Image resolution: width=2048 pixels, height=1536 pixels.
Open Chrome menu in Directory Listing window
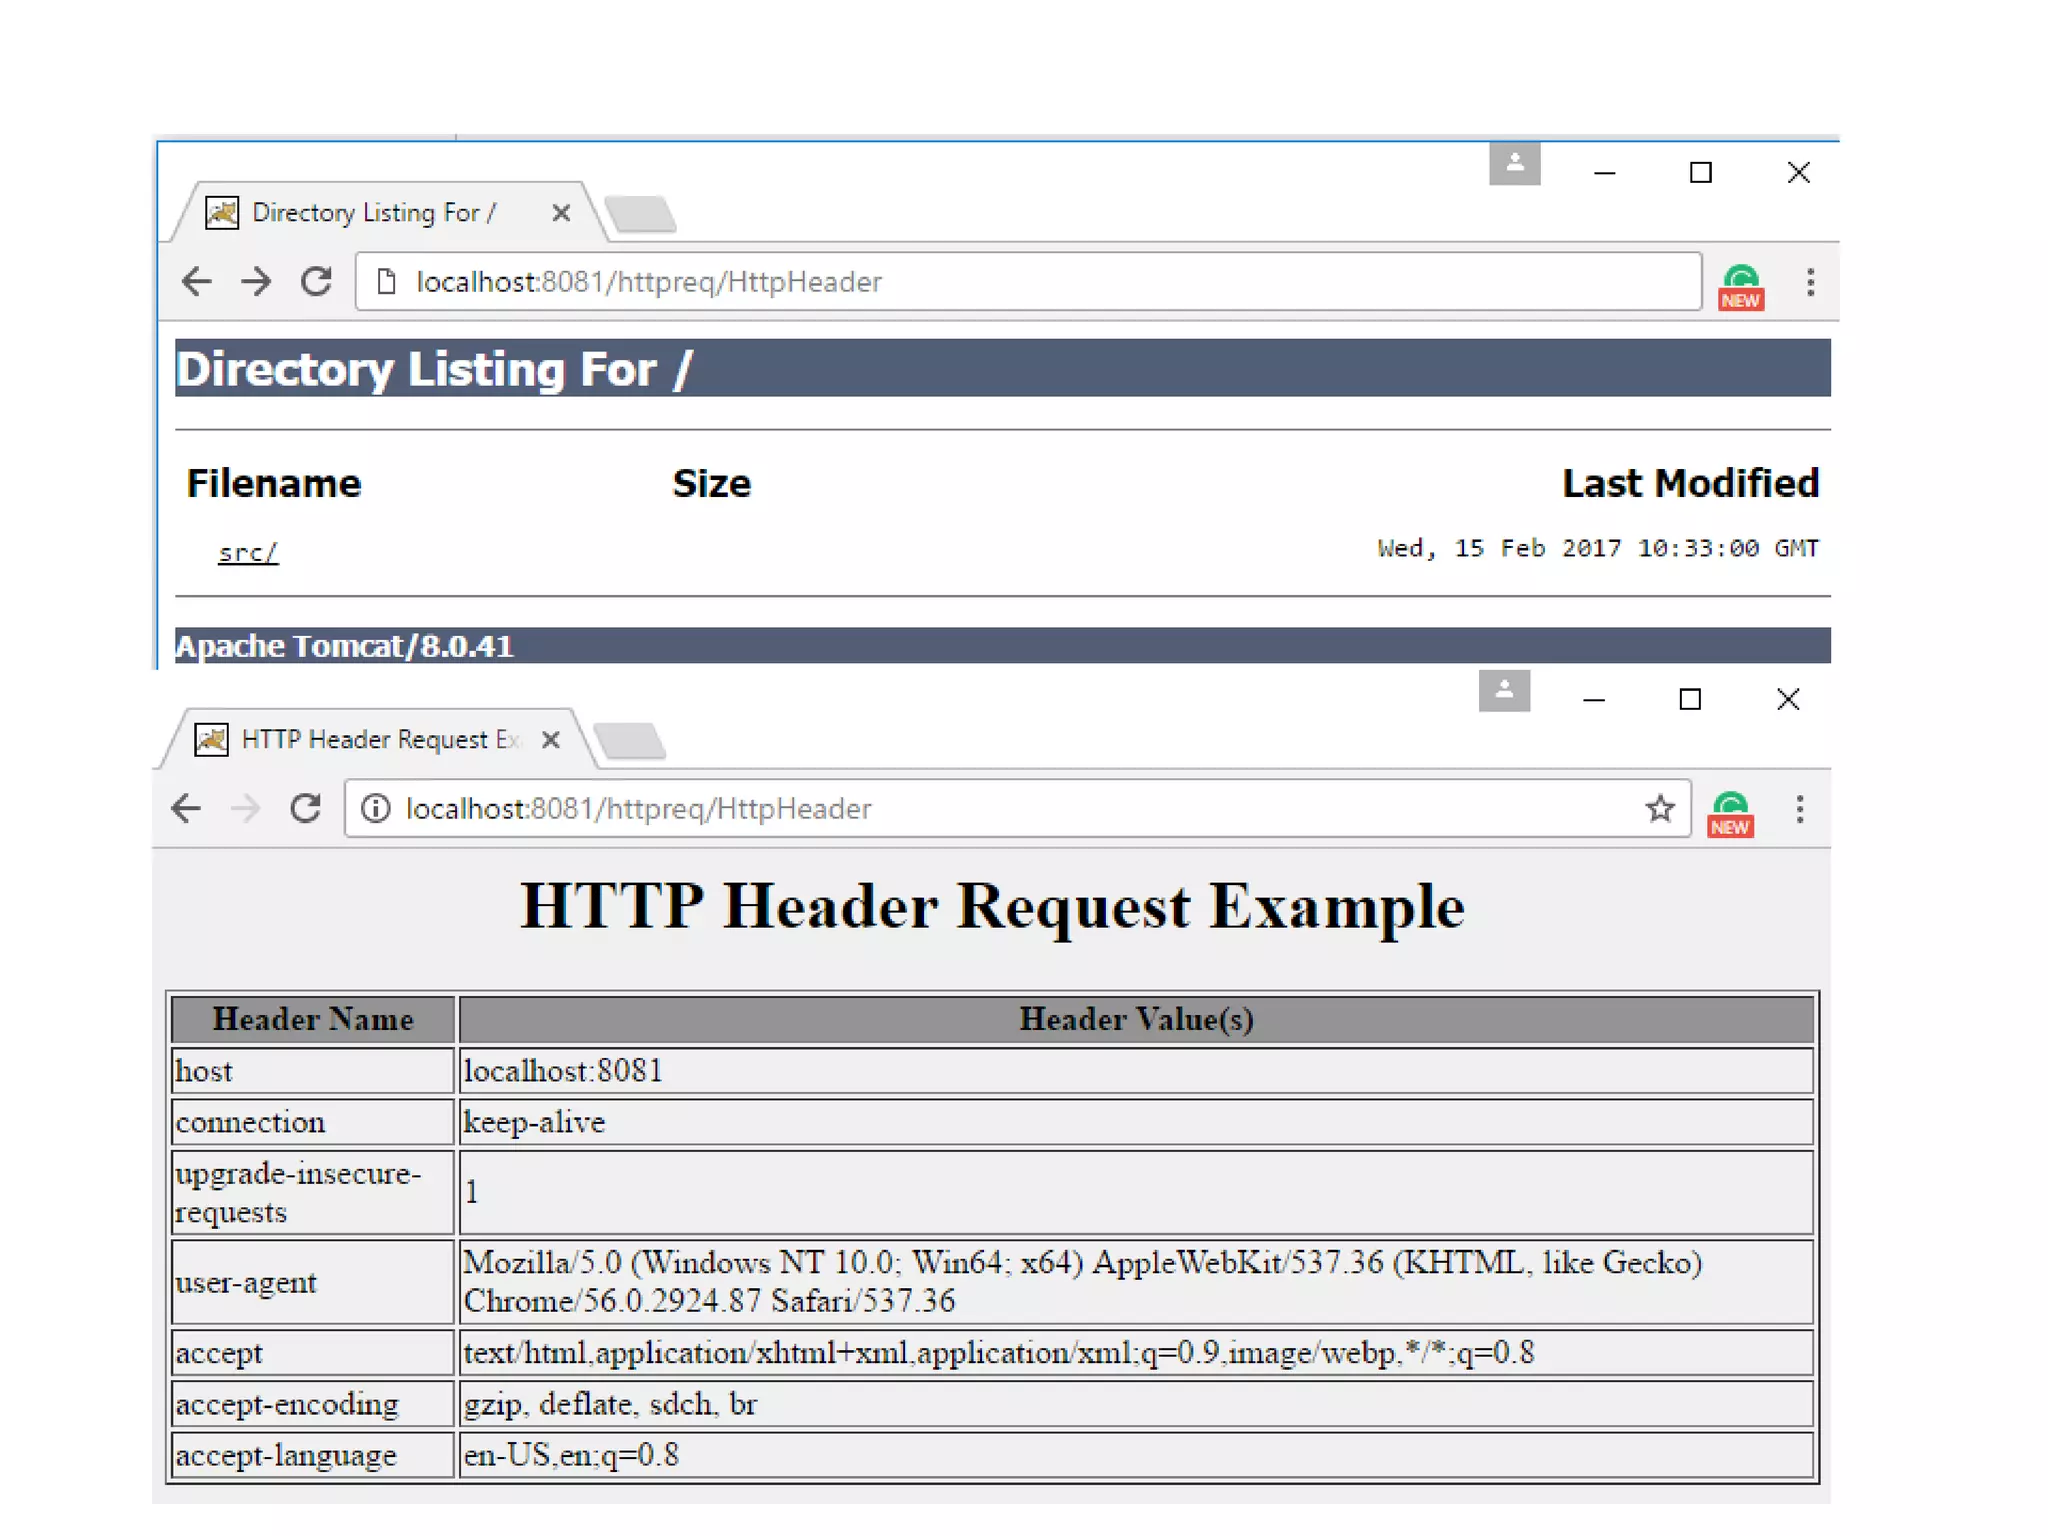1810,282
